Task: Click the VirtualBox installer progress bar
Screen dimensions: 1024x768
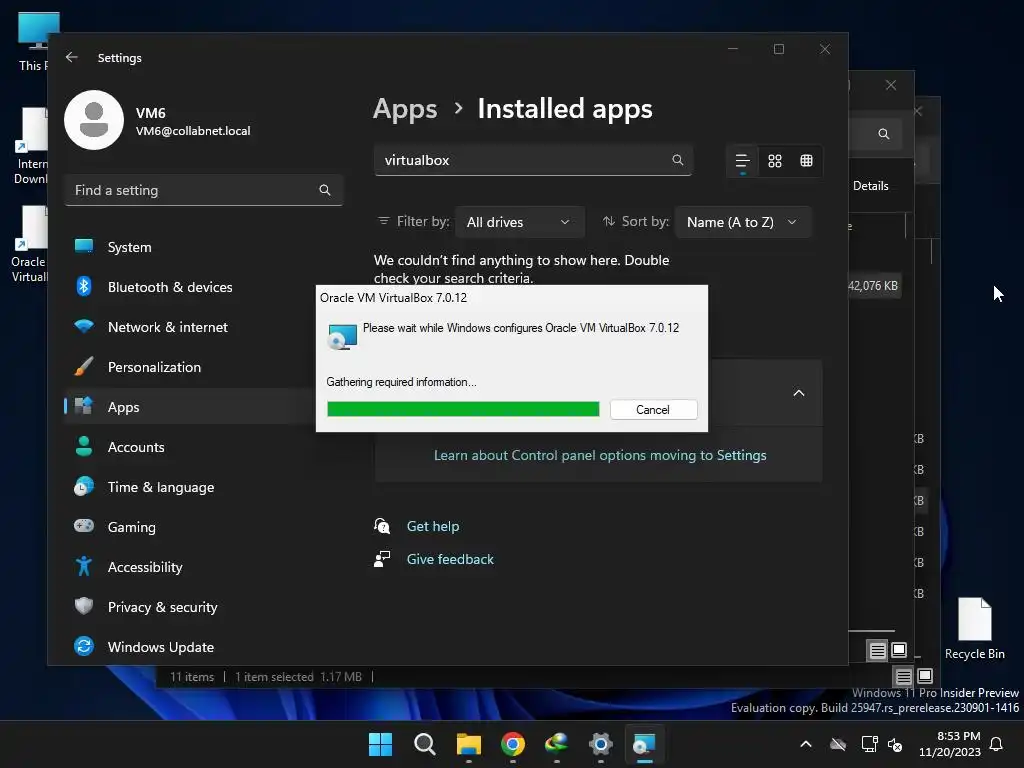Action: [x=463, y=409]
